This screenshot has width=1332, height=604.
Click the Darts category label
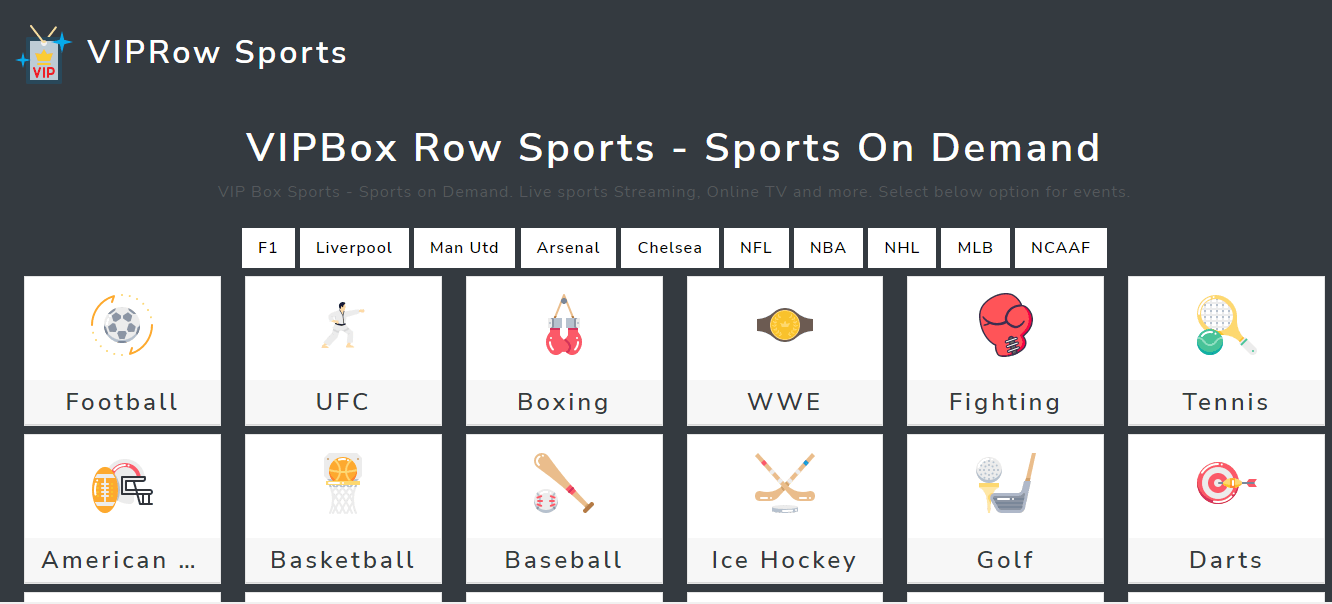[x=1226, y=560]
